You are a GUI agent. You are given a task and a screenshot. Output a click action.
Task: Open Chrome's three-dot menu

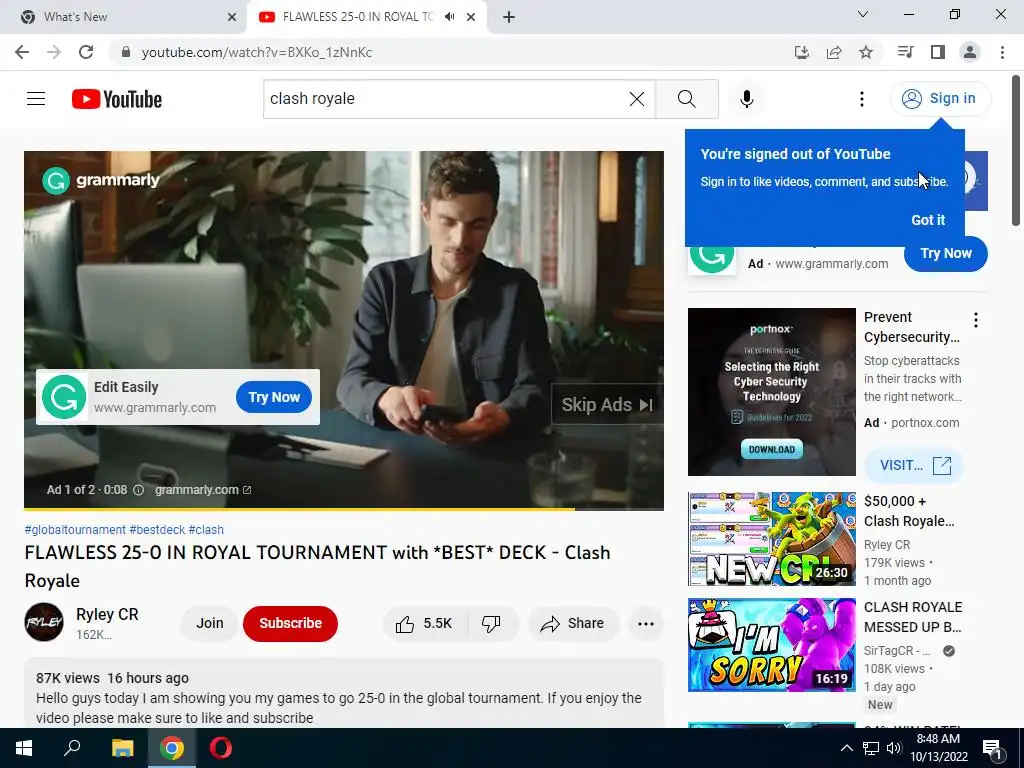tap(1002, 52)
